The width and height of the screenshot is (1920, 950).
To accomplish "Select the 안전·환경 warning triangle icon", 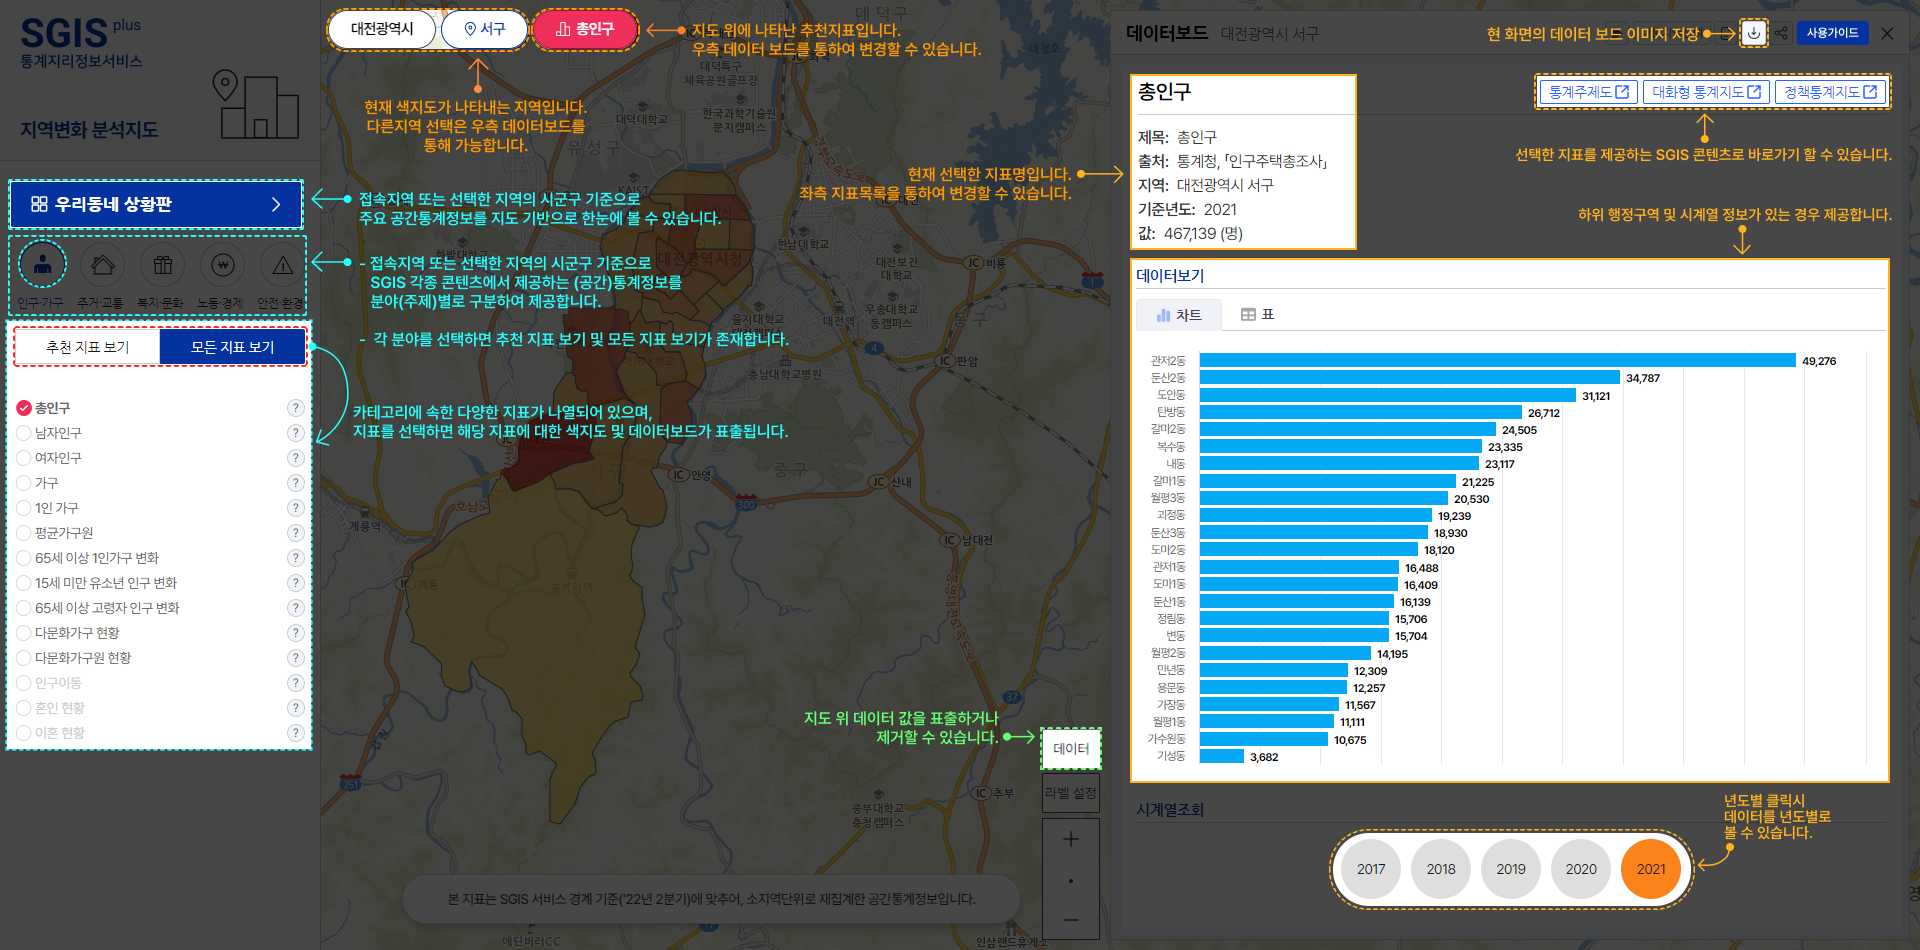I will click(x=282, y=265).
